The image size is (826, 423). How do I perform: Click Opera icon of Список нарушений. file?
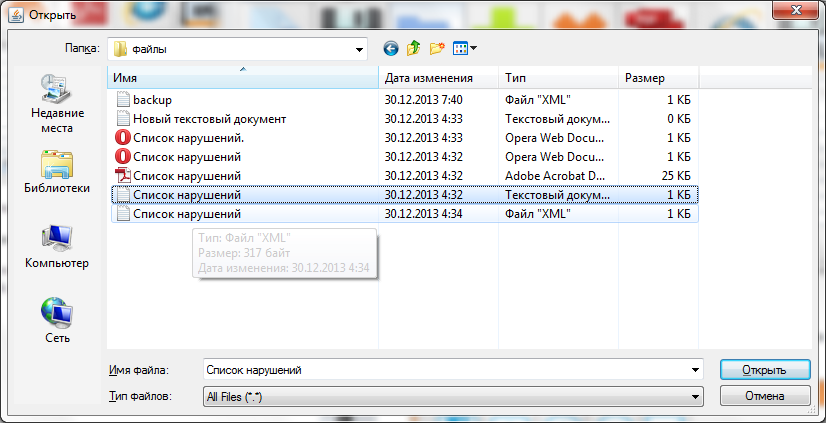pos(122,138)
